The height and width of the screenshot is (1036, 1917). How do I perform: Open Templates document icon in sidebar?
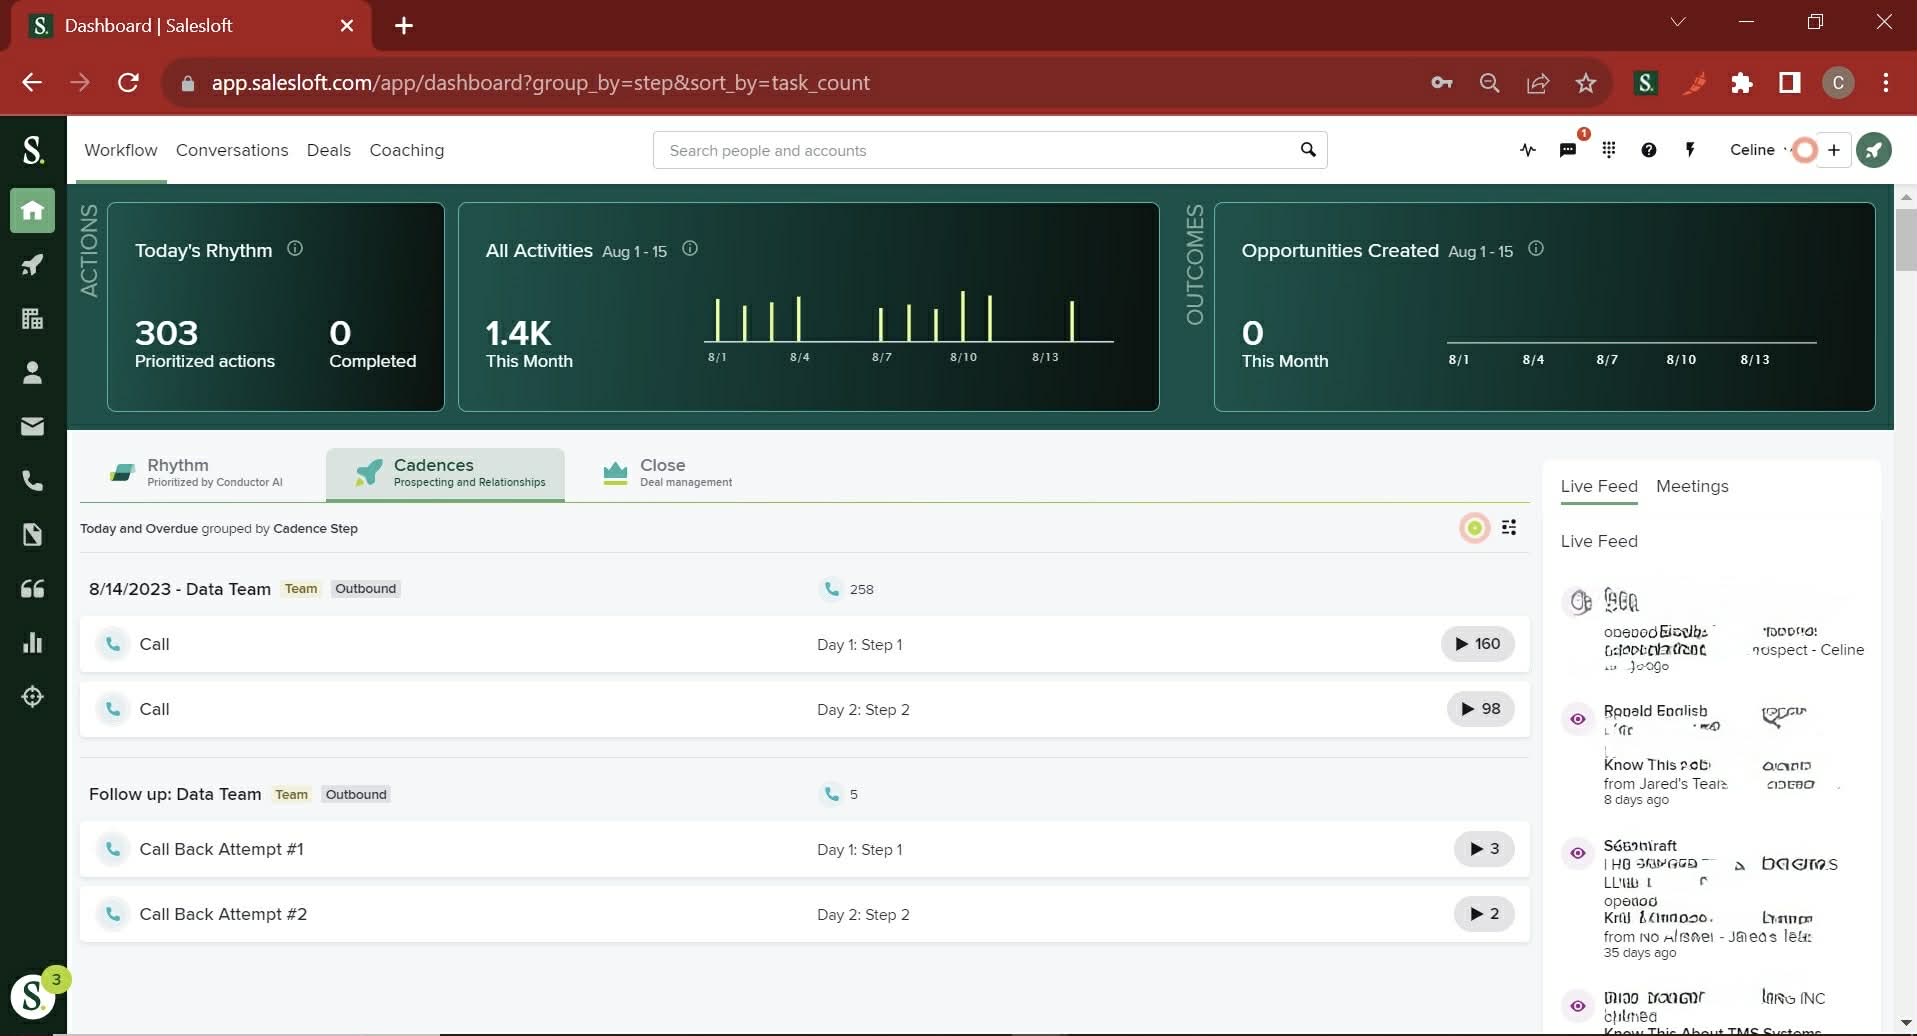point(32,535)
